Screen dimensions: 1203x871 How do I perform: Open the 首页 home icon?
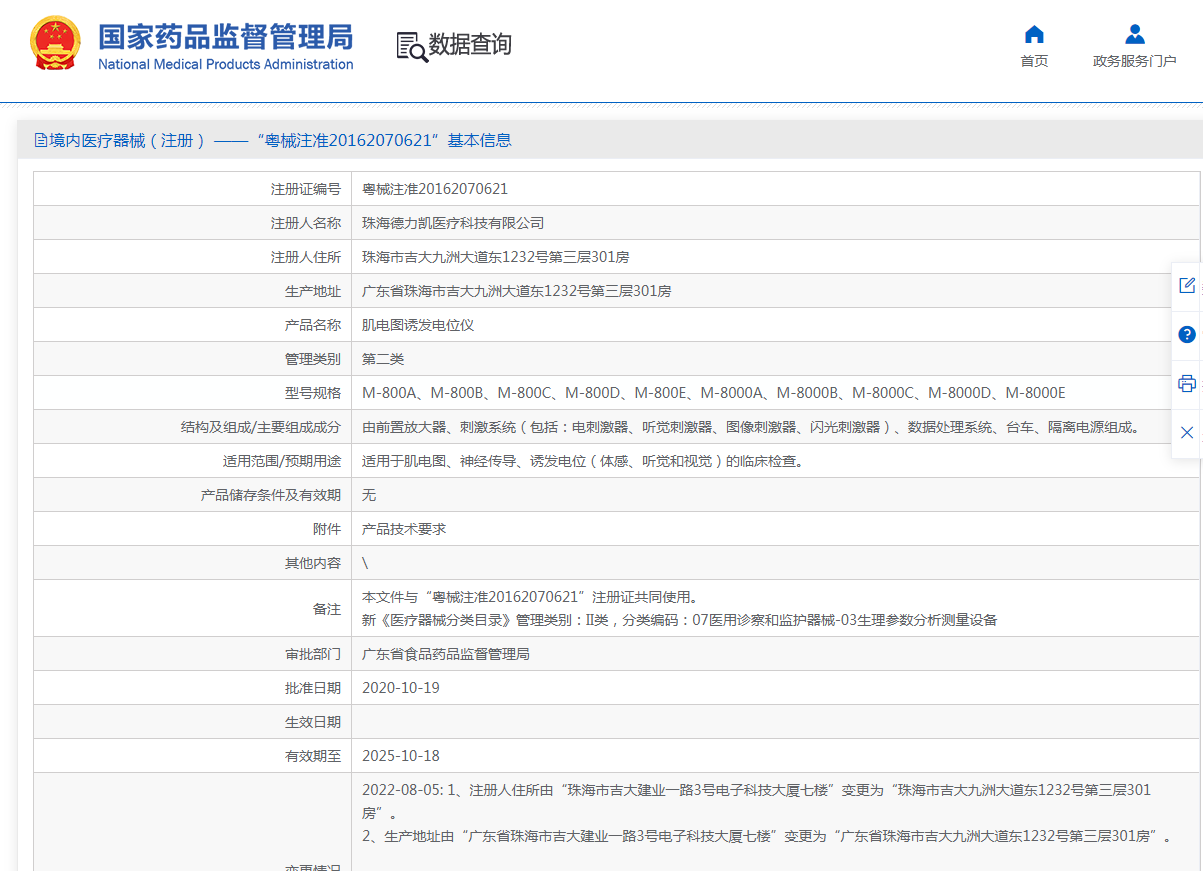1034,35
